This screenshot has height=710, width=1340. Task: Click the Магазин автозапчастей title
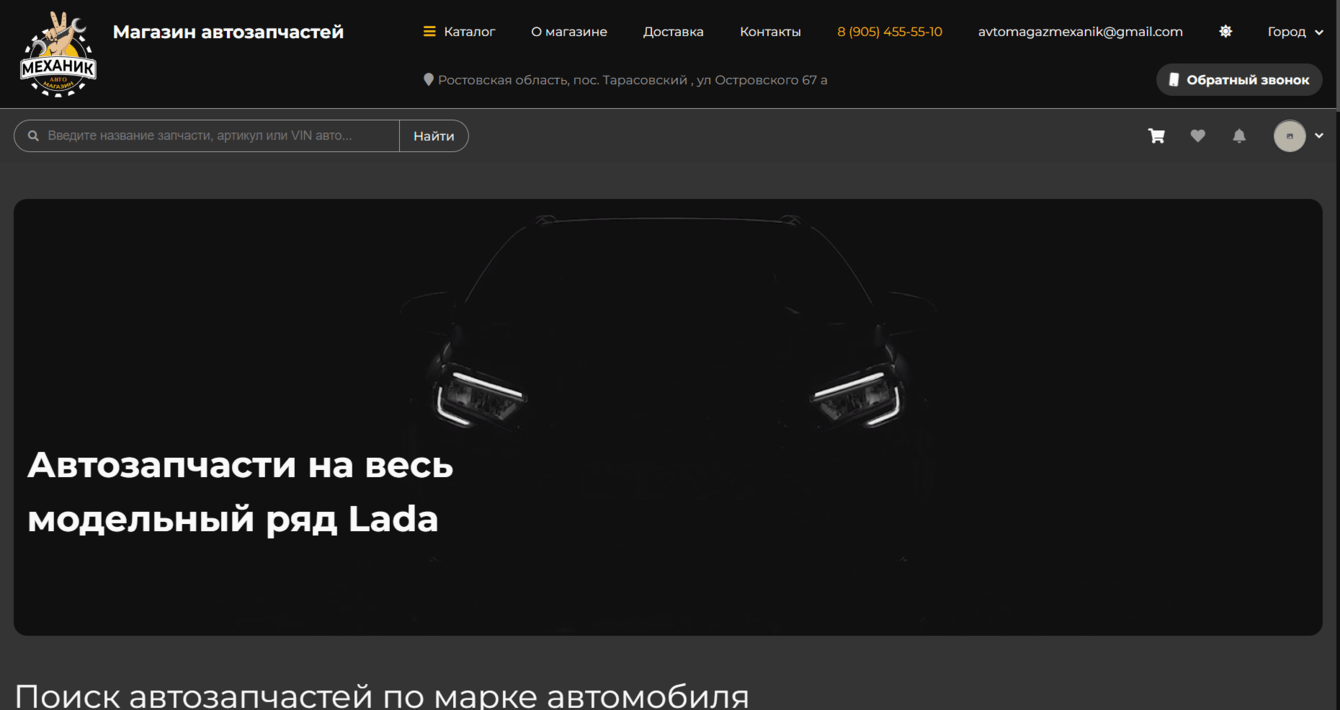228,32
